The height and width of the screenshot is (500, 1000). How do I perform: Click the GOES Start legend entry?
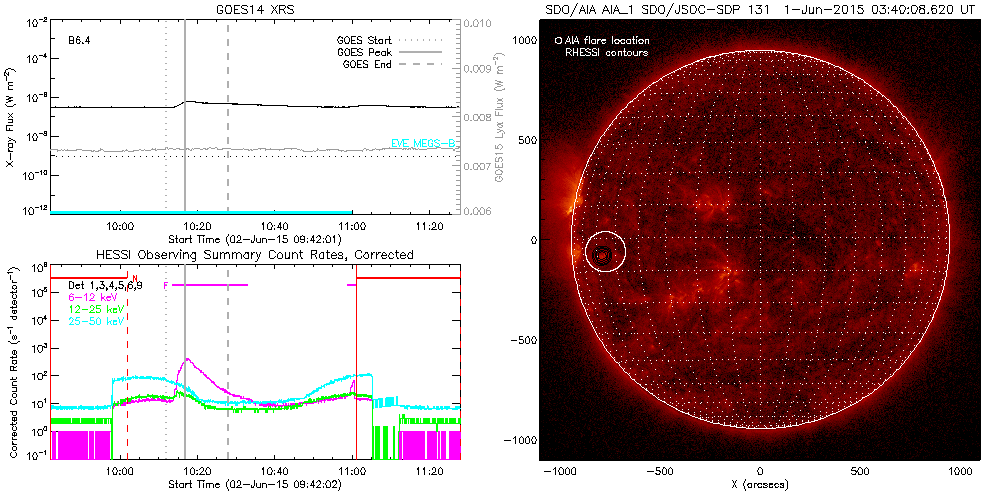(367, 41)
